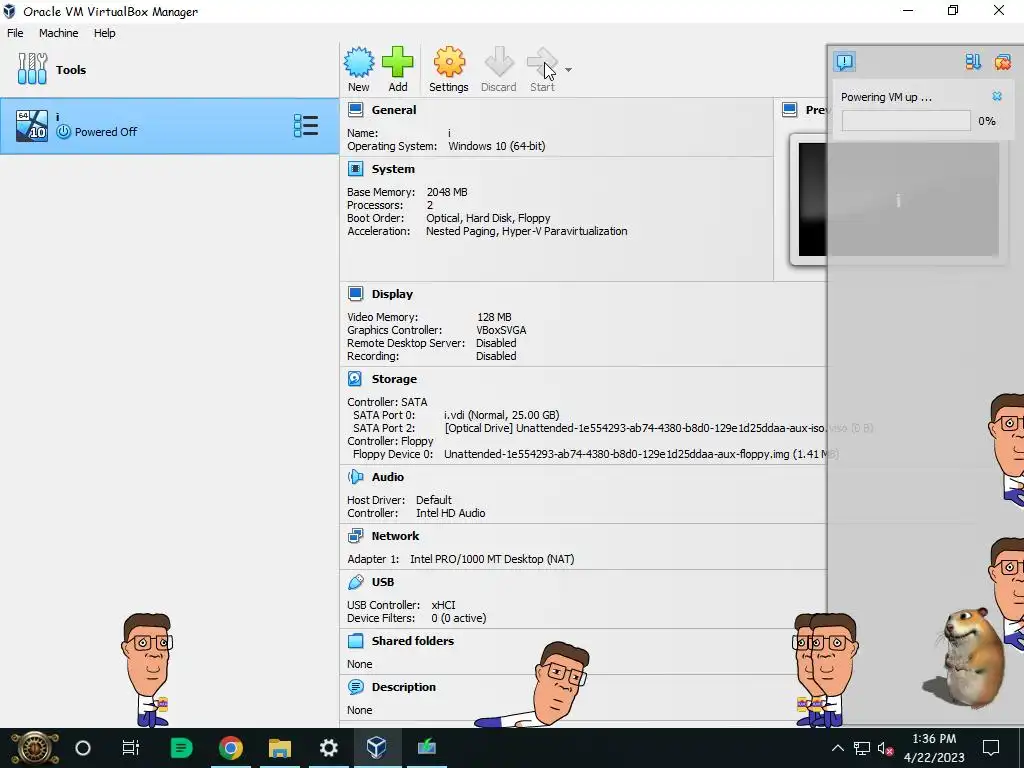Open Task View on the taskbar
The width and height of the screenshot is (1024, 768).
[131, 748]
